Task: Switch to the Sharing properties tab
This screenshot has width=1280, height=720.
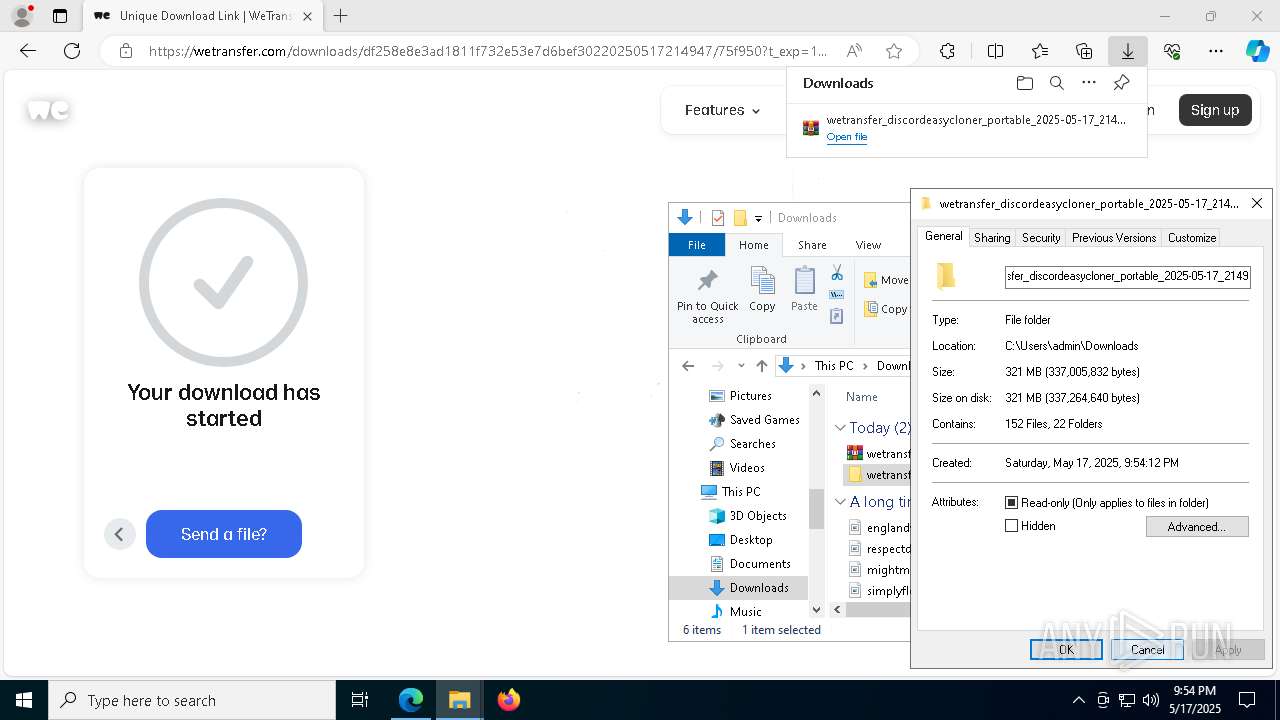Action: pos(992,238)
